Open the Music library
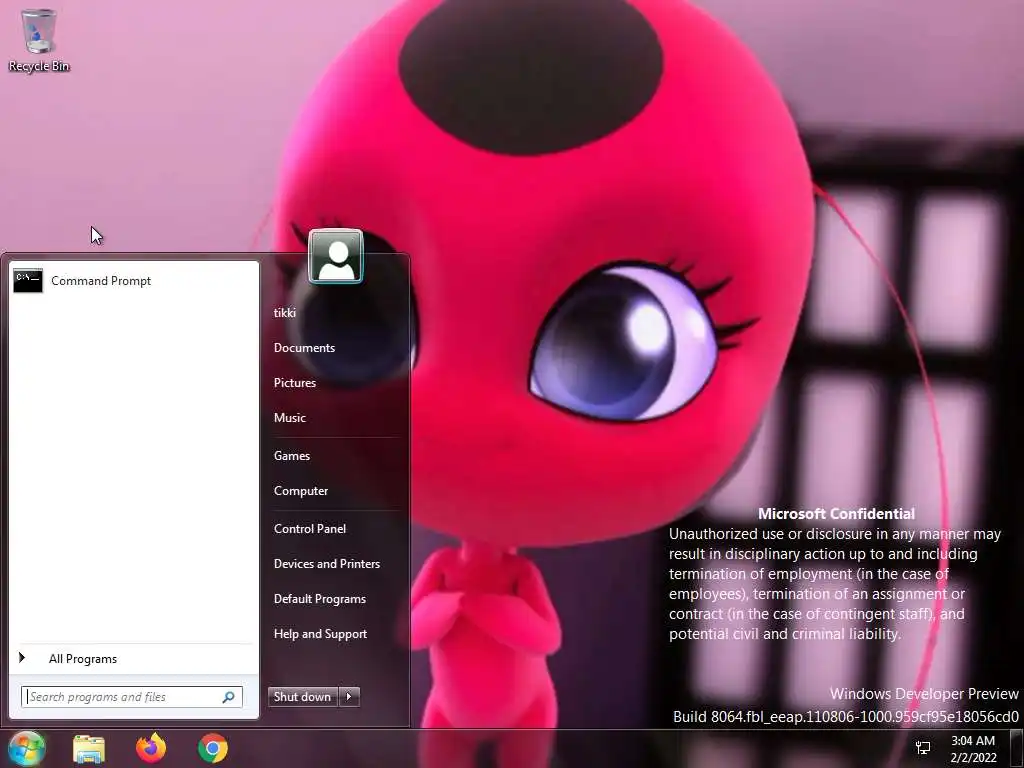Screen dimensions: 1024x768 click(x=290, y=418)
